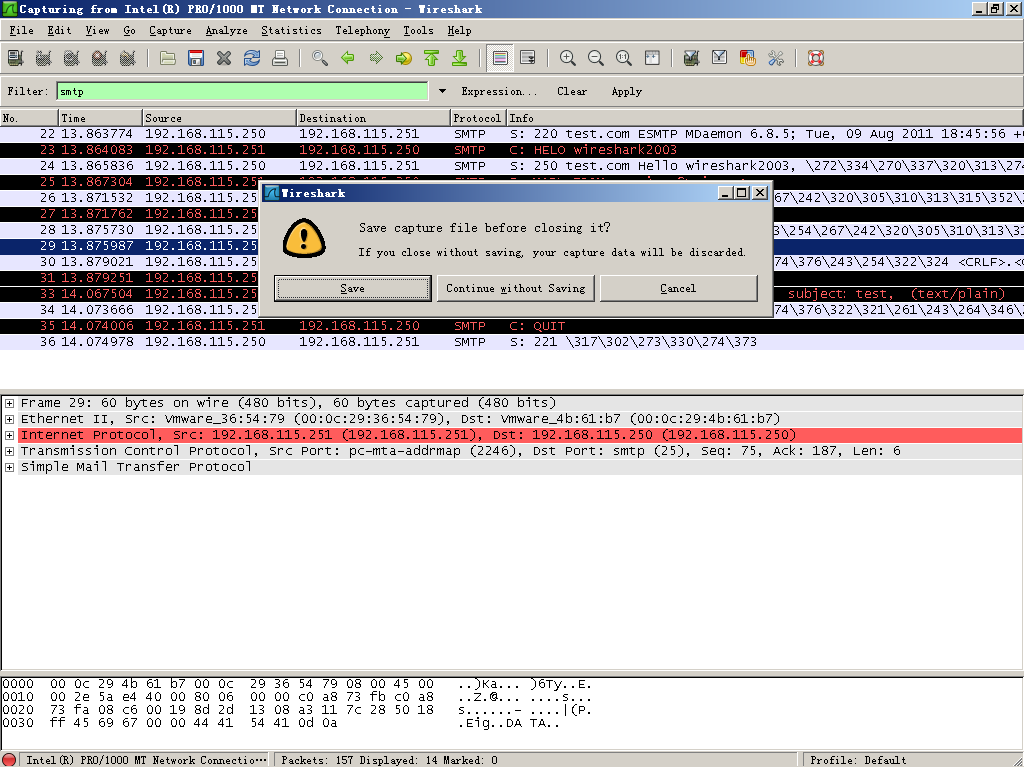Open the Capture menu
This screenshot has height=768, width=1024.
pyautogui.click(x=170, y=30)
